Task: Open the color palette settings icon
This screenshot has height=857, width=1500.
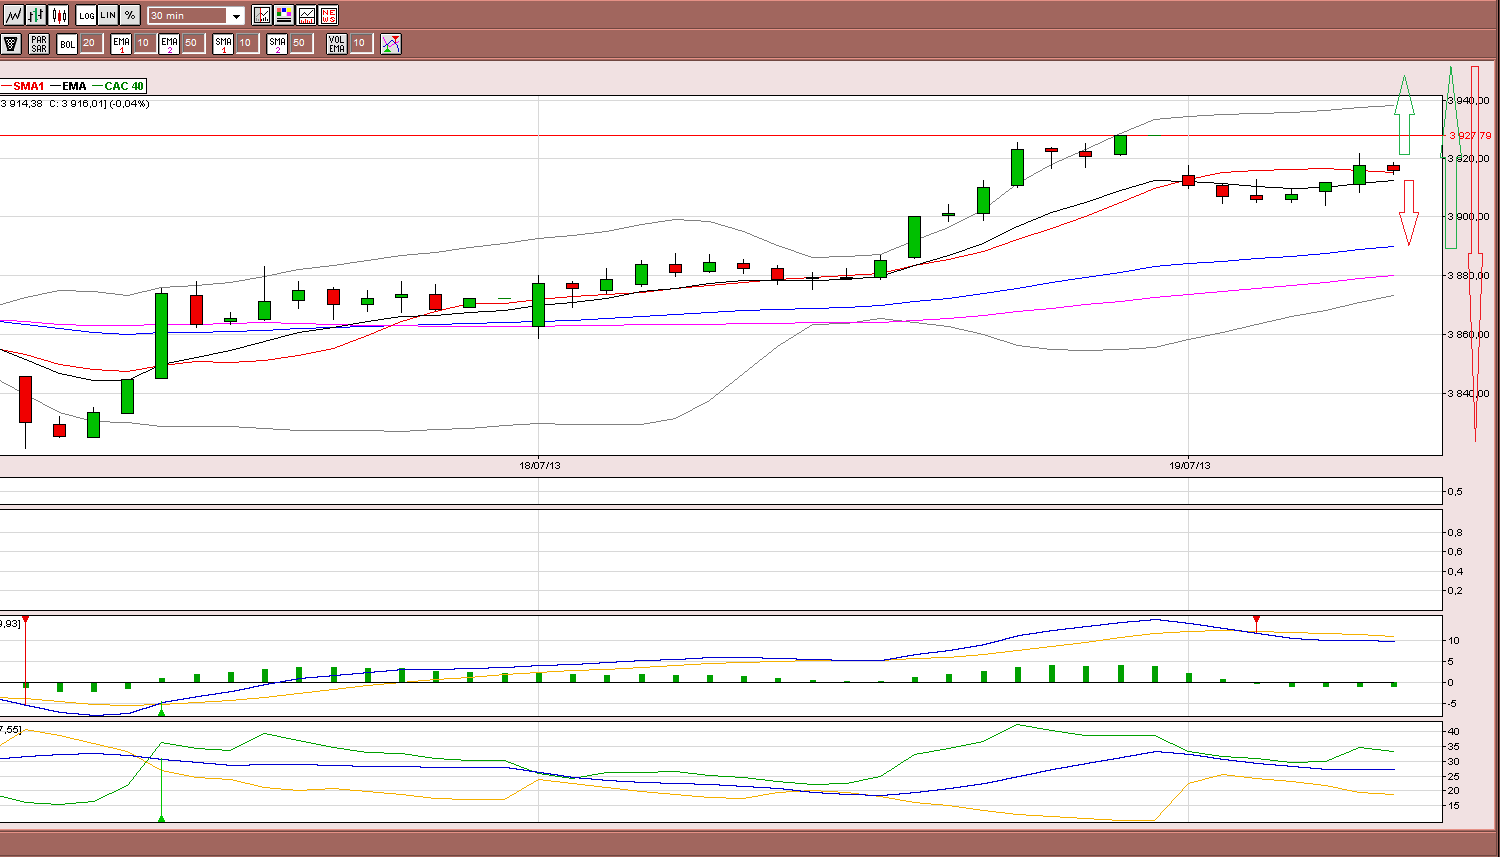Action: point(284,15)
